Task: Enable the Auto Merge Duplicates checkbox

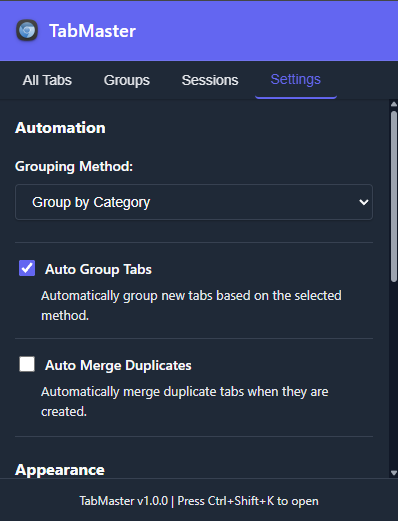Action: click(27, 364)
